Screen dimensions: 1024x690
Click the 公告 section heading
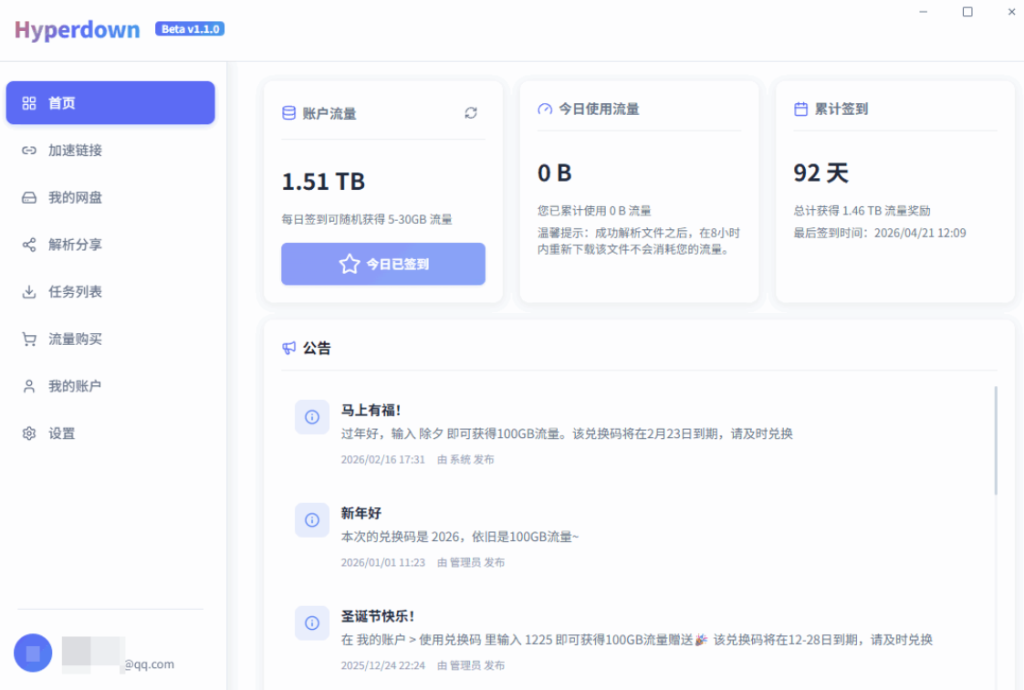317,348
